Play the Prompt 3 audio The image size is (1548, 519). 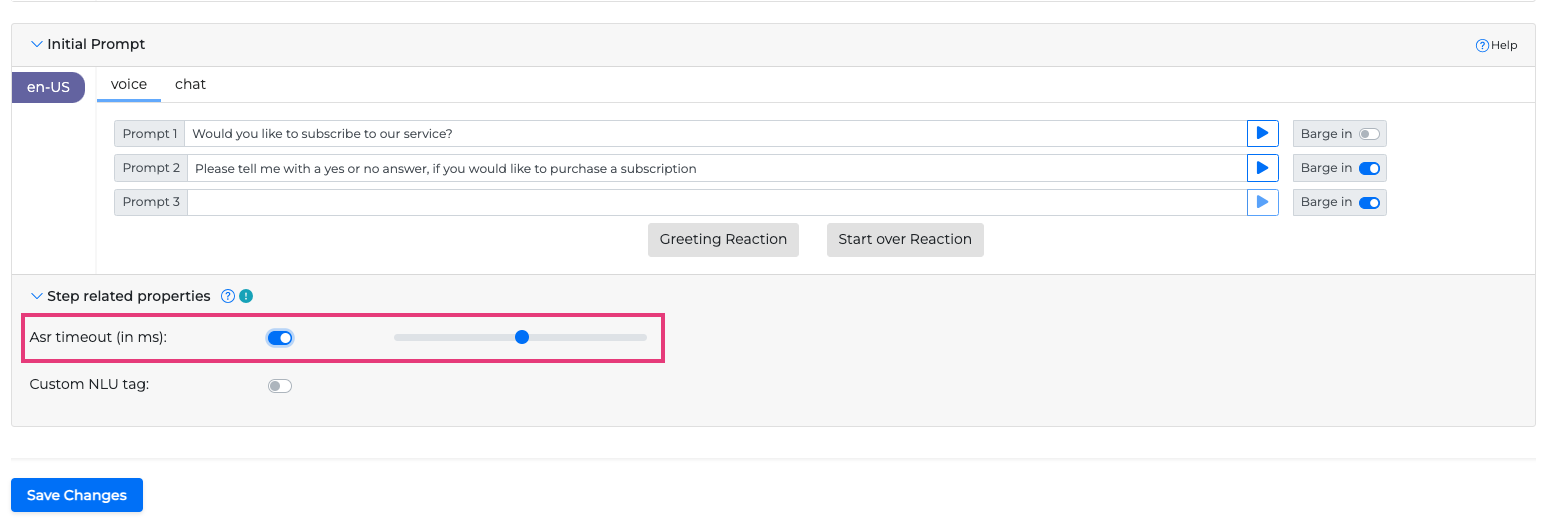(x=1262, y=202)
